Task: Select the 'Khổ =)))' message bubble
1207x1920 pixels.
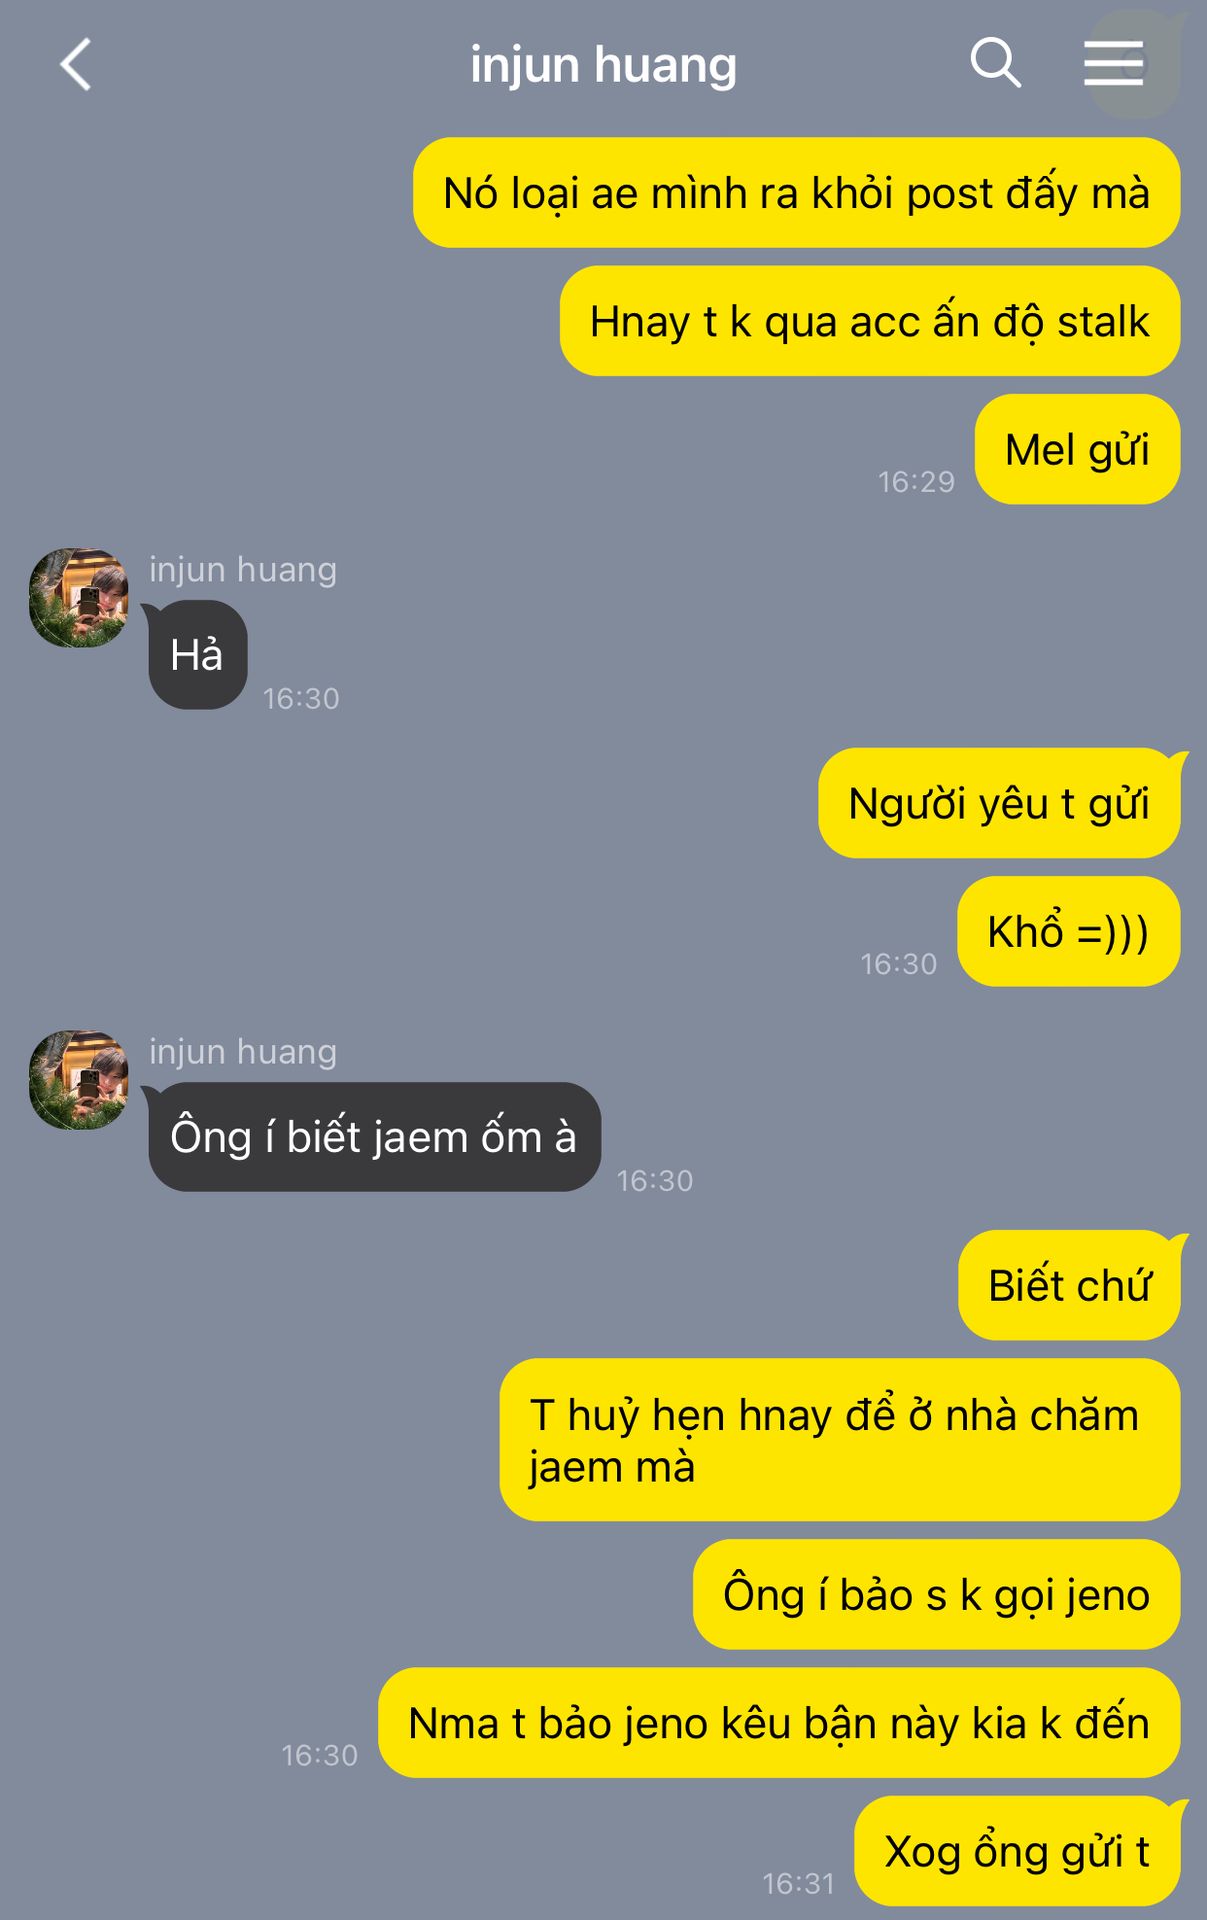Action: [x=1068, y=931]
